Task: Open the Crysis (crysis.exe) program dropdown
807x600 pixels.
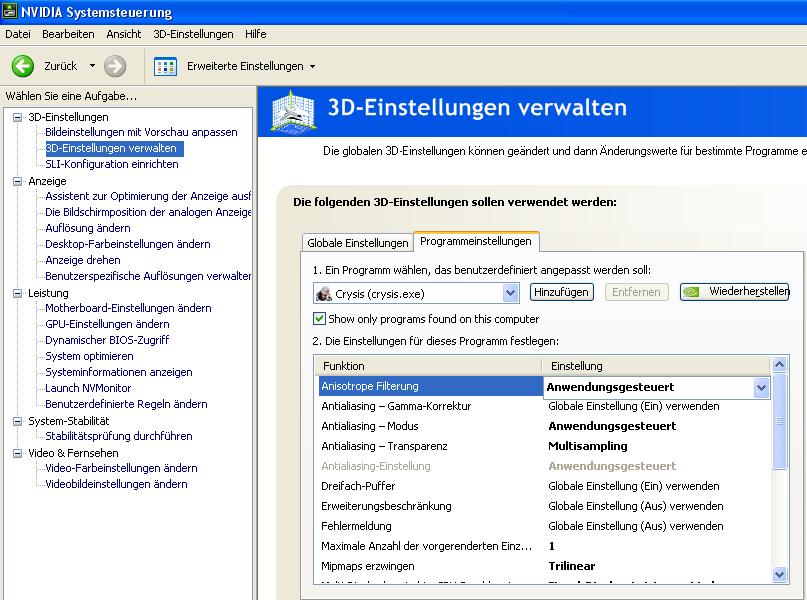Action: pyautogui.click(x=510, y=293)
